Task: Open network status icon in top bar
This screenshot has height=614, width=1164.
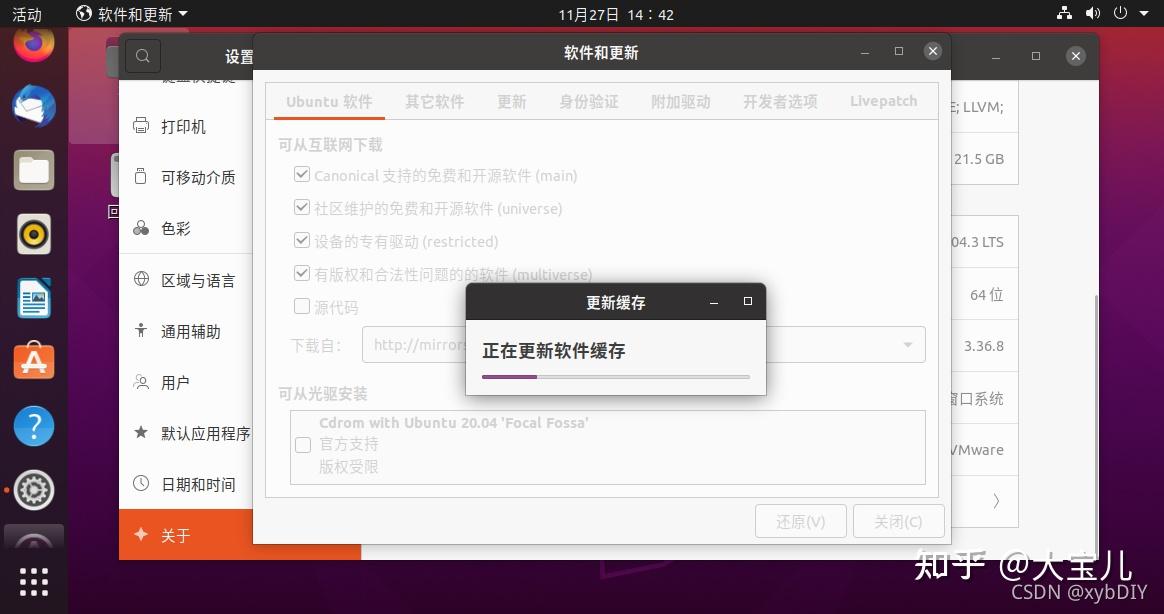Action: (x=1065, y=13)
